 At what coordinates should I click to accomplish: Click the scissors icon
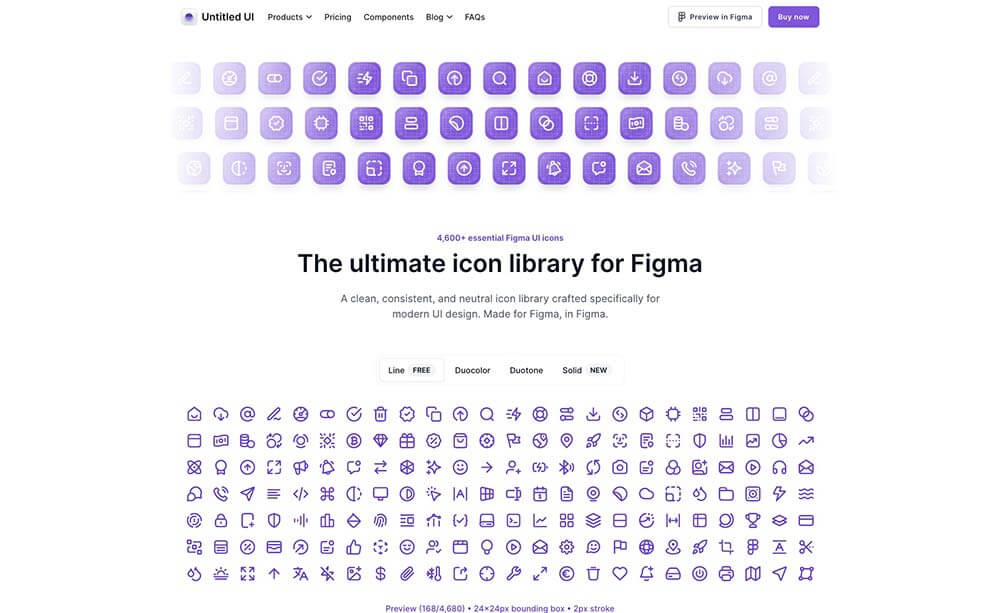tap(806, 547)
